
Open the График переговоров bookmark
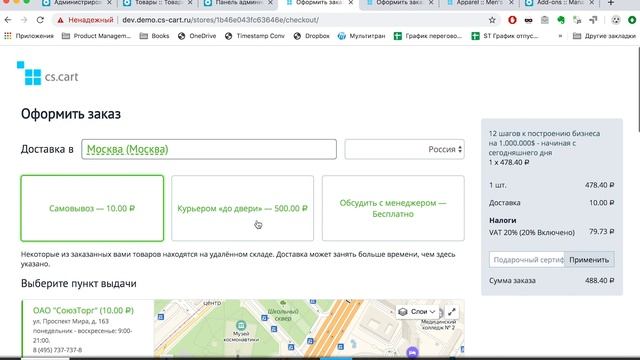click(428, 36)
